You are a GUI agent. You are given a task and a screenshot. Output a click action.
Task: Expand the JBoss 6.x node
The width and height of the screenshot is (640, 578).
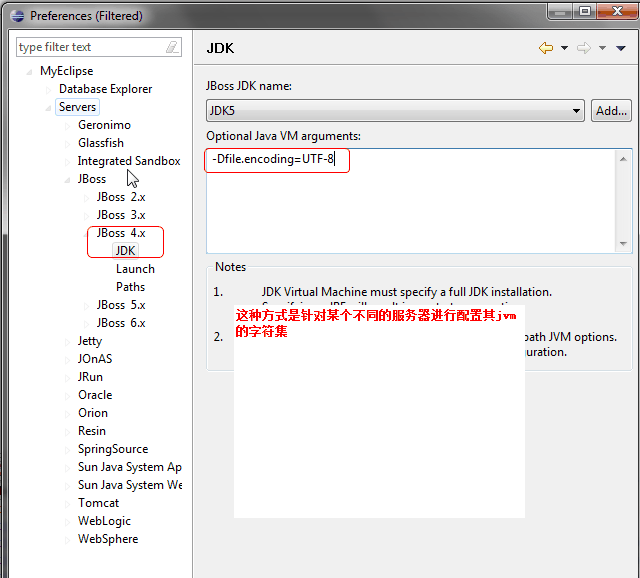pos(86,324)
